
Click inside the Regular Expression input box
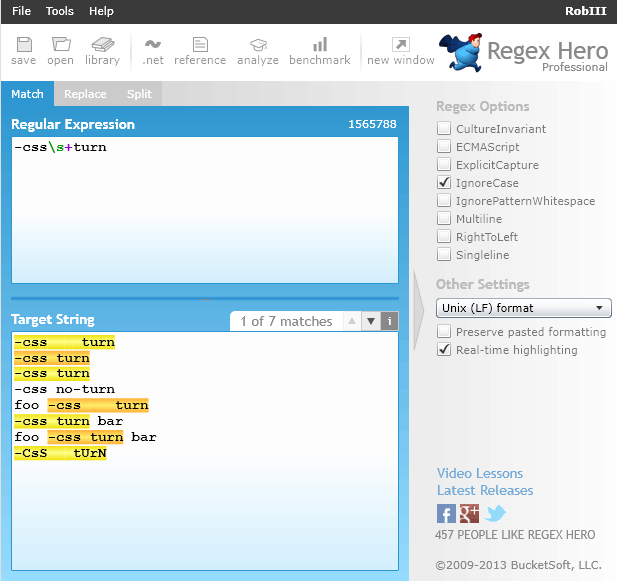click(205, 210)
